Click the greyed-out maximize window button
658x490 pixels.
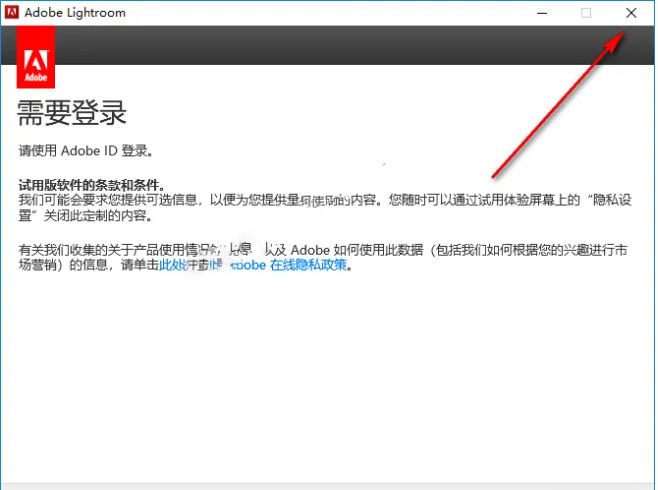[x=586, y=13]
